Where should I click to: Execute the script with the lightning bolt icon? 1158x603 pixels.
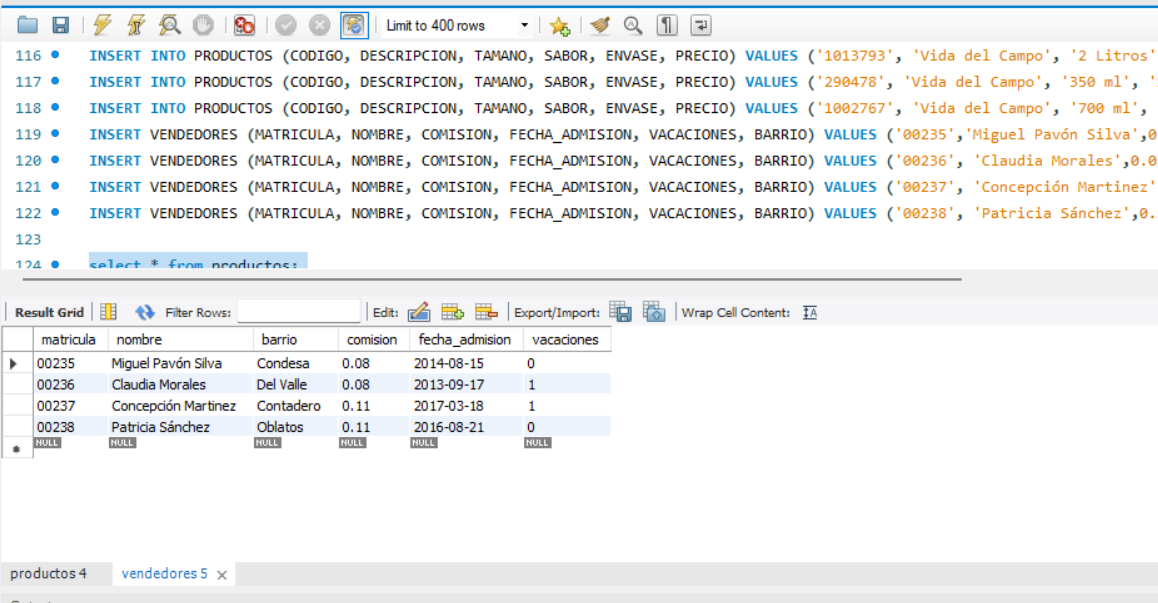(x=103, y=25)
